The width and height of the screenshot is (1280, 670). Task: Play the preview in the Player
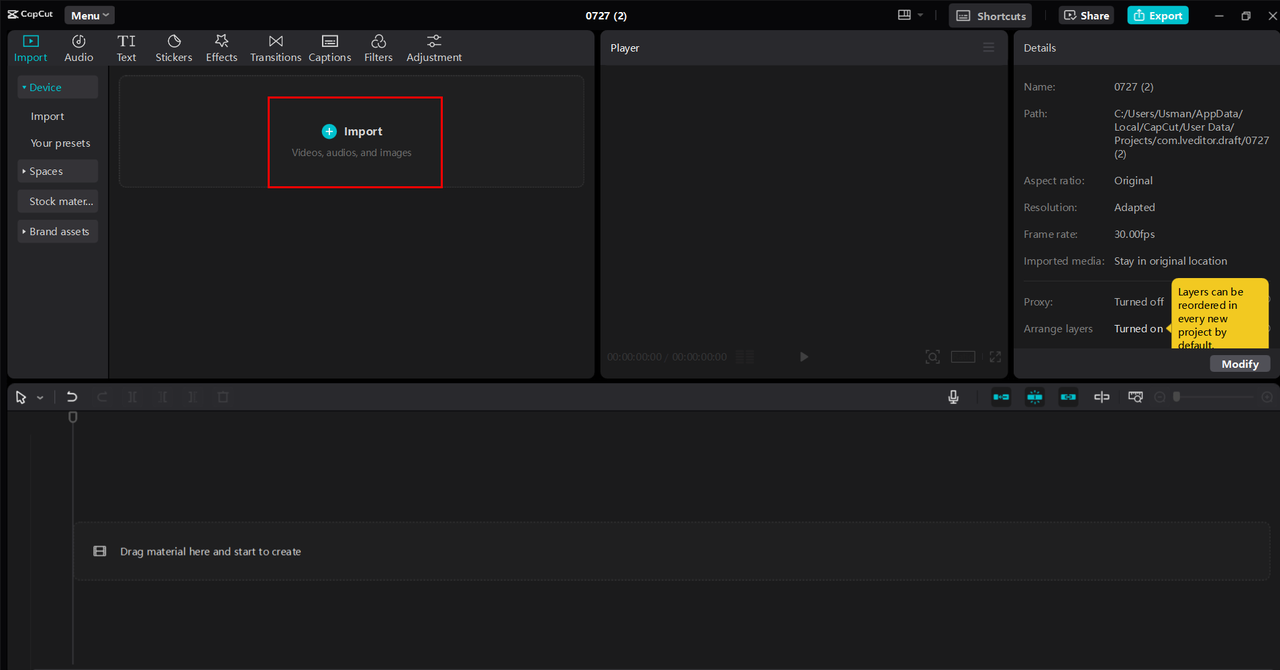pyautogui.click(x=804, y=357)
